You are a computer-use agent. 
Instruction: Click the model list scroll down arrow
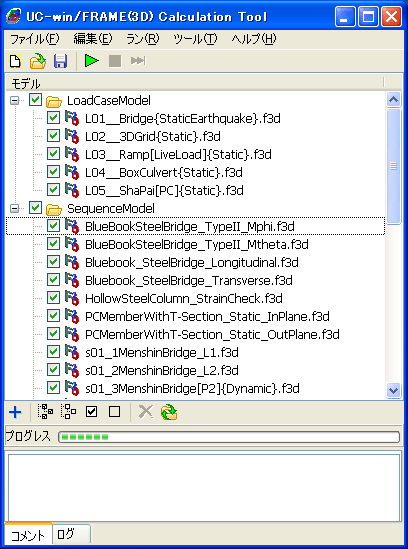pyautogui.click(x=394, y=389)
